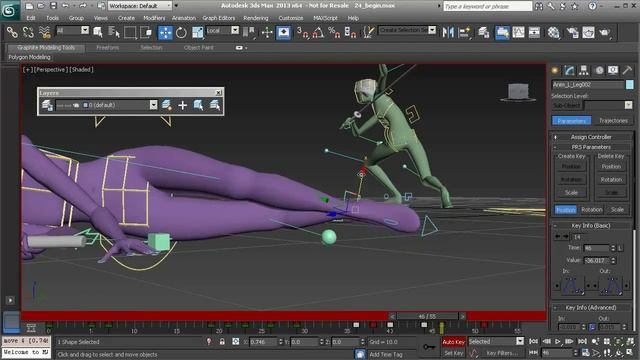
Task: Toggle Angle Snap in toolbar
Action: coord(318,32)
